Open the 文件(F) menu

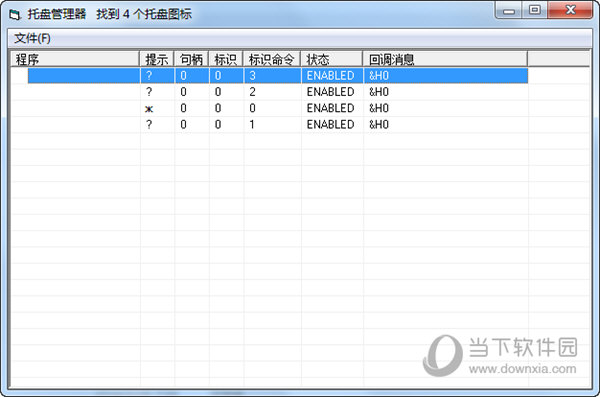(x=32, y=38)
